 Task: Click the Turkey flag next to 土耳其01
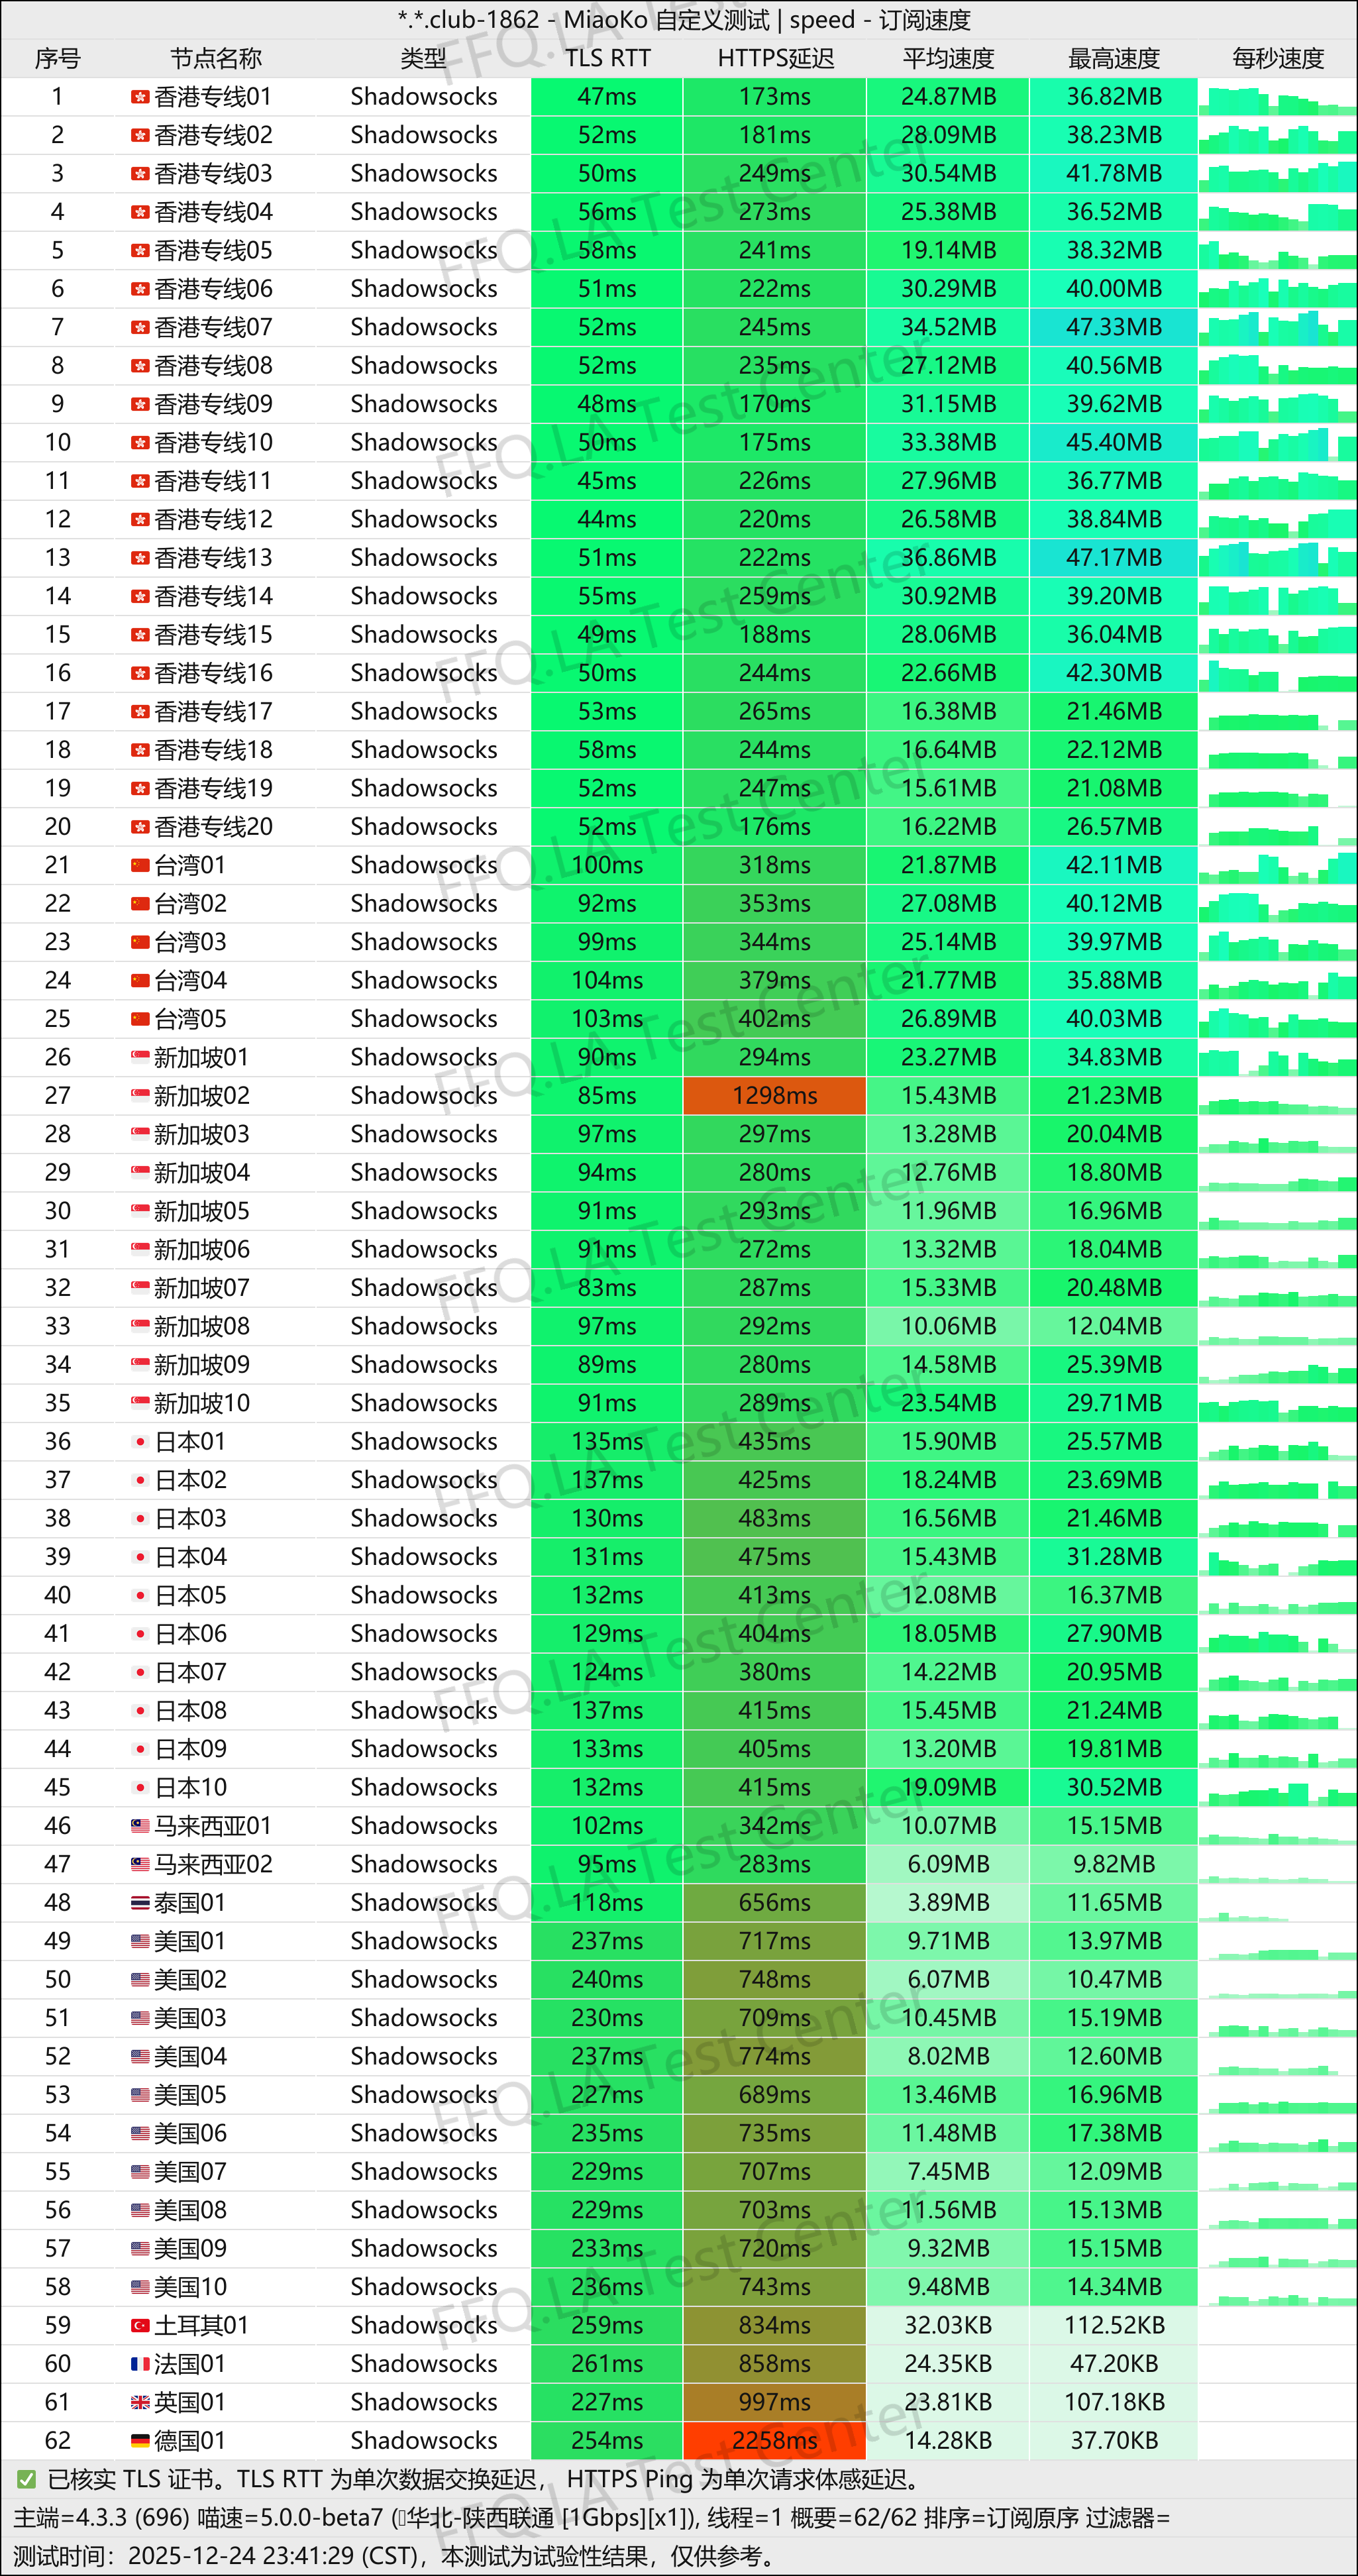click(x=140, y=2325)
